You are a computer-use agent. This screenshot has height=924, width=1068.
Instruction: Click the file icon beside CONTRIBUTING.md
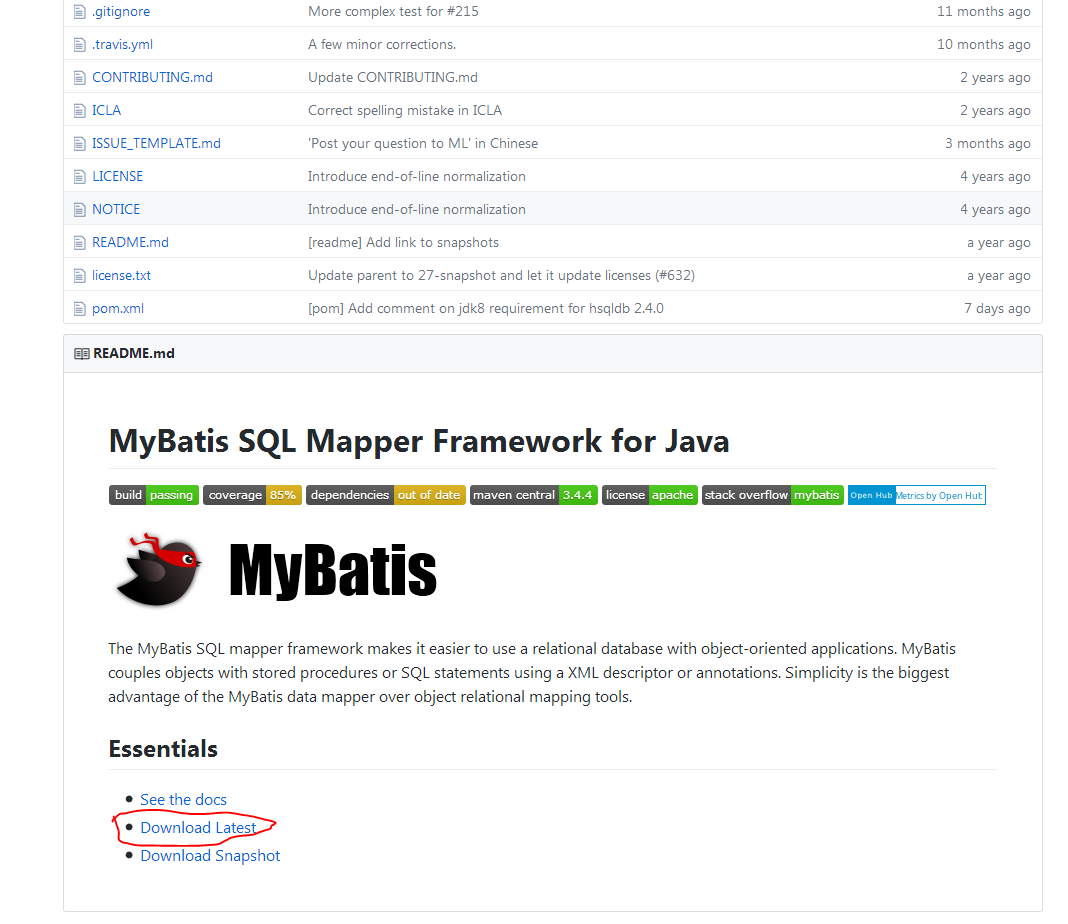(x=80, y=78)
